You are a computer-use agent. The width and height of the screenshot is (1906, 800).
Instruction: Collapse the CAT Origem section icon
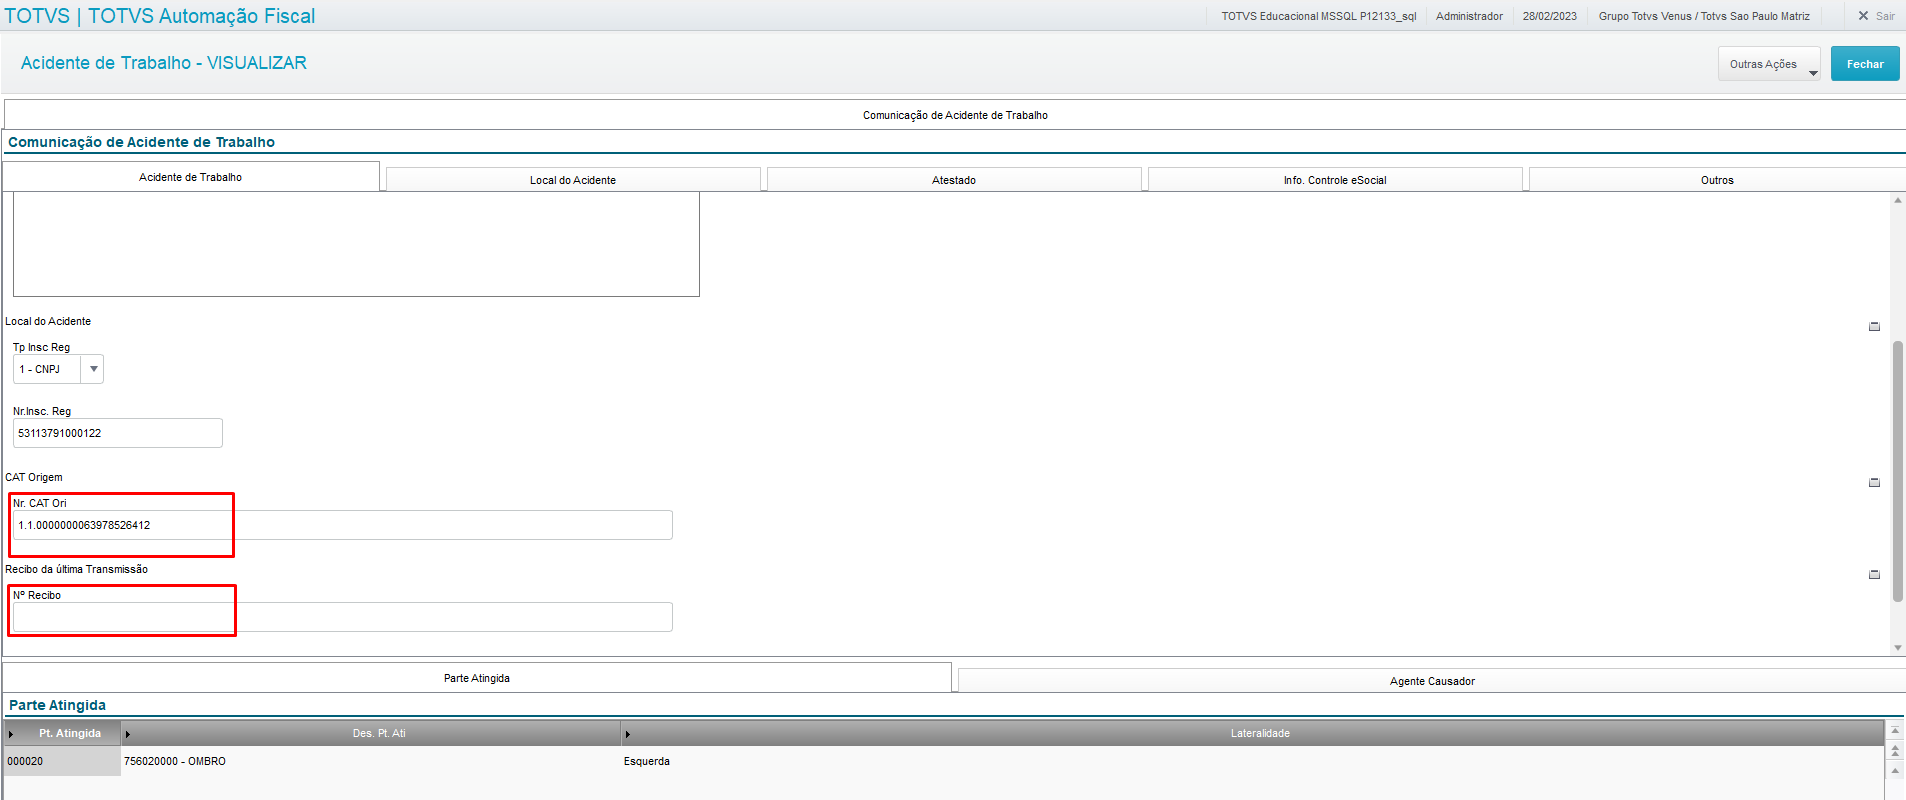(1874, 483)
